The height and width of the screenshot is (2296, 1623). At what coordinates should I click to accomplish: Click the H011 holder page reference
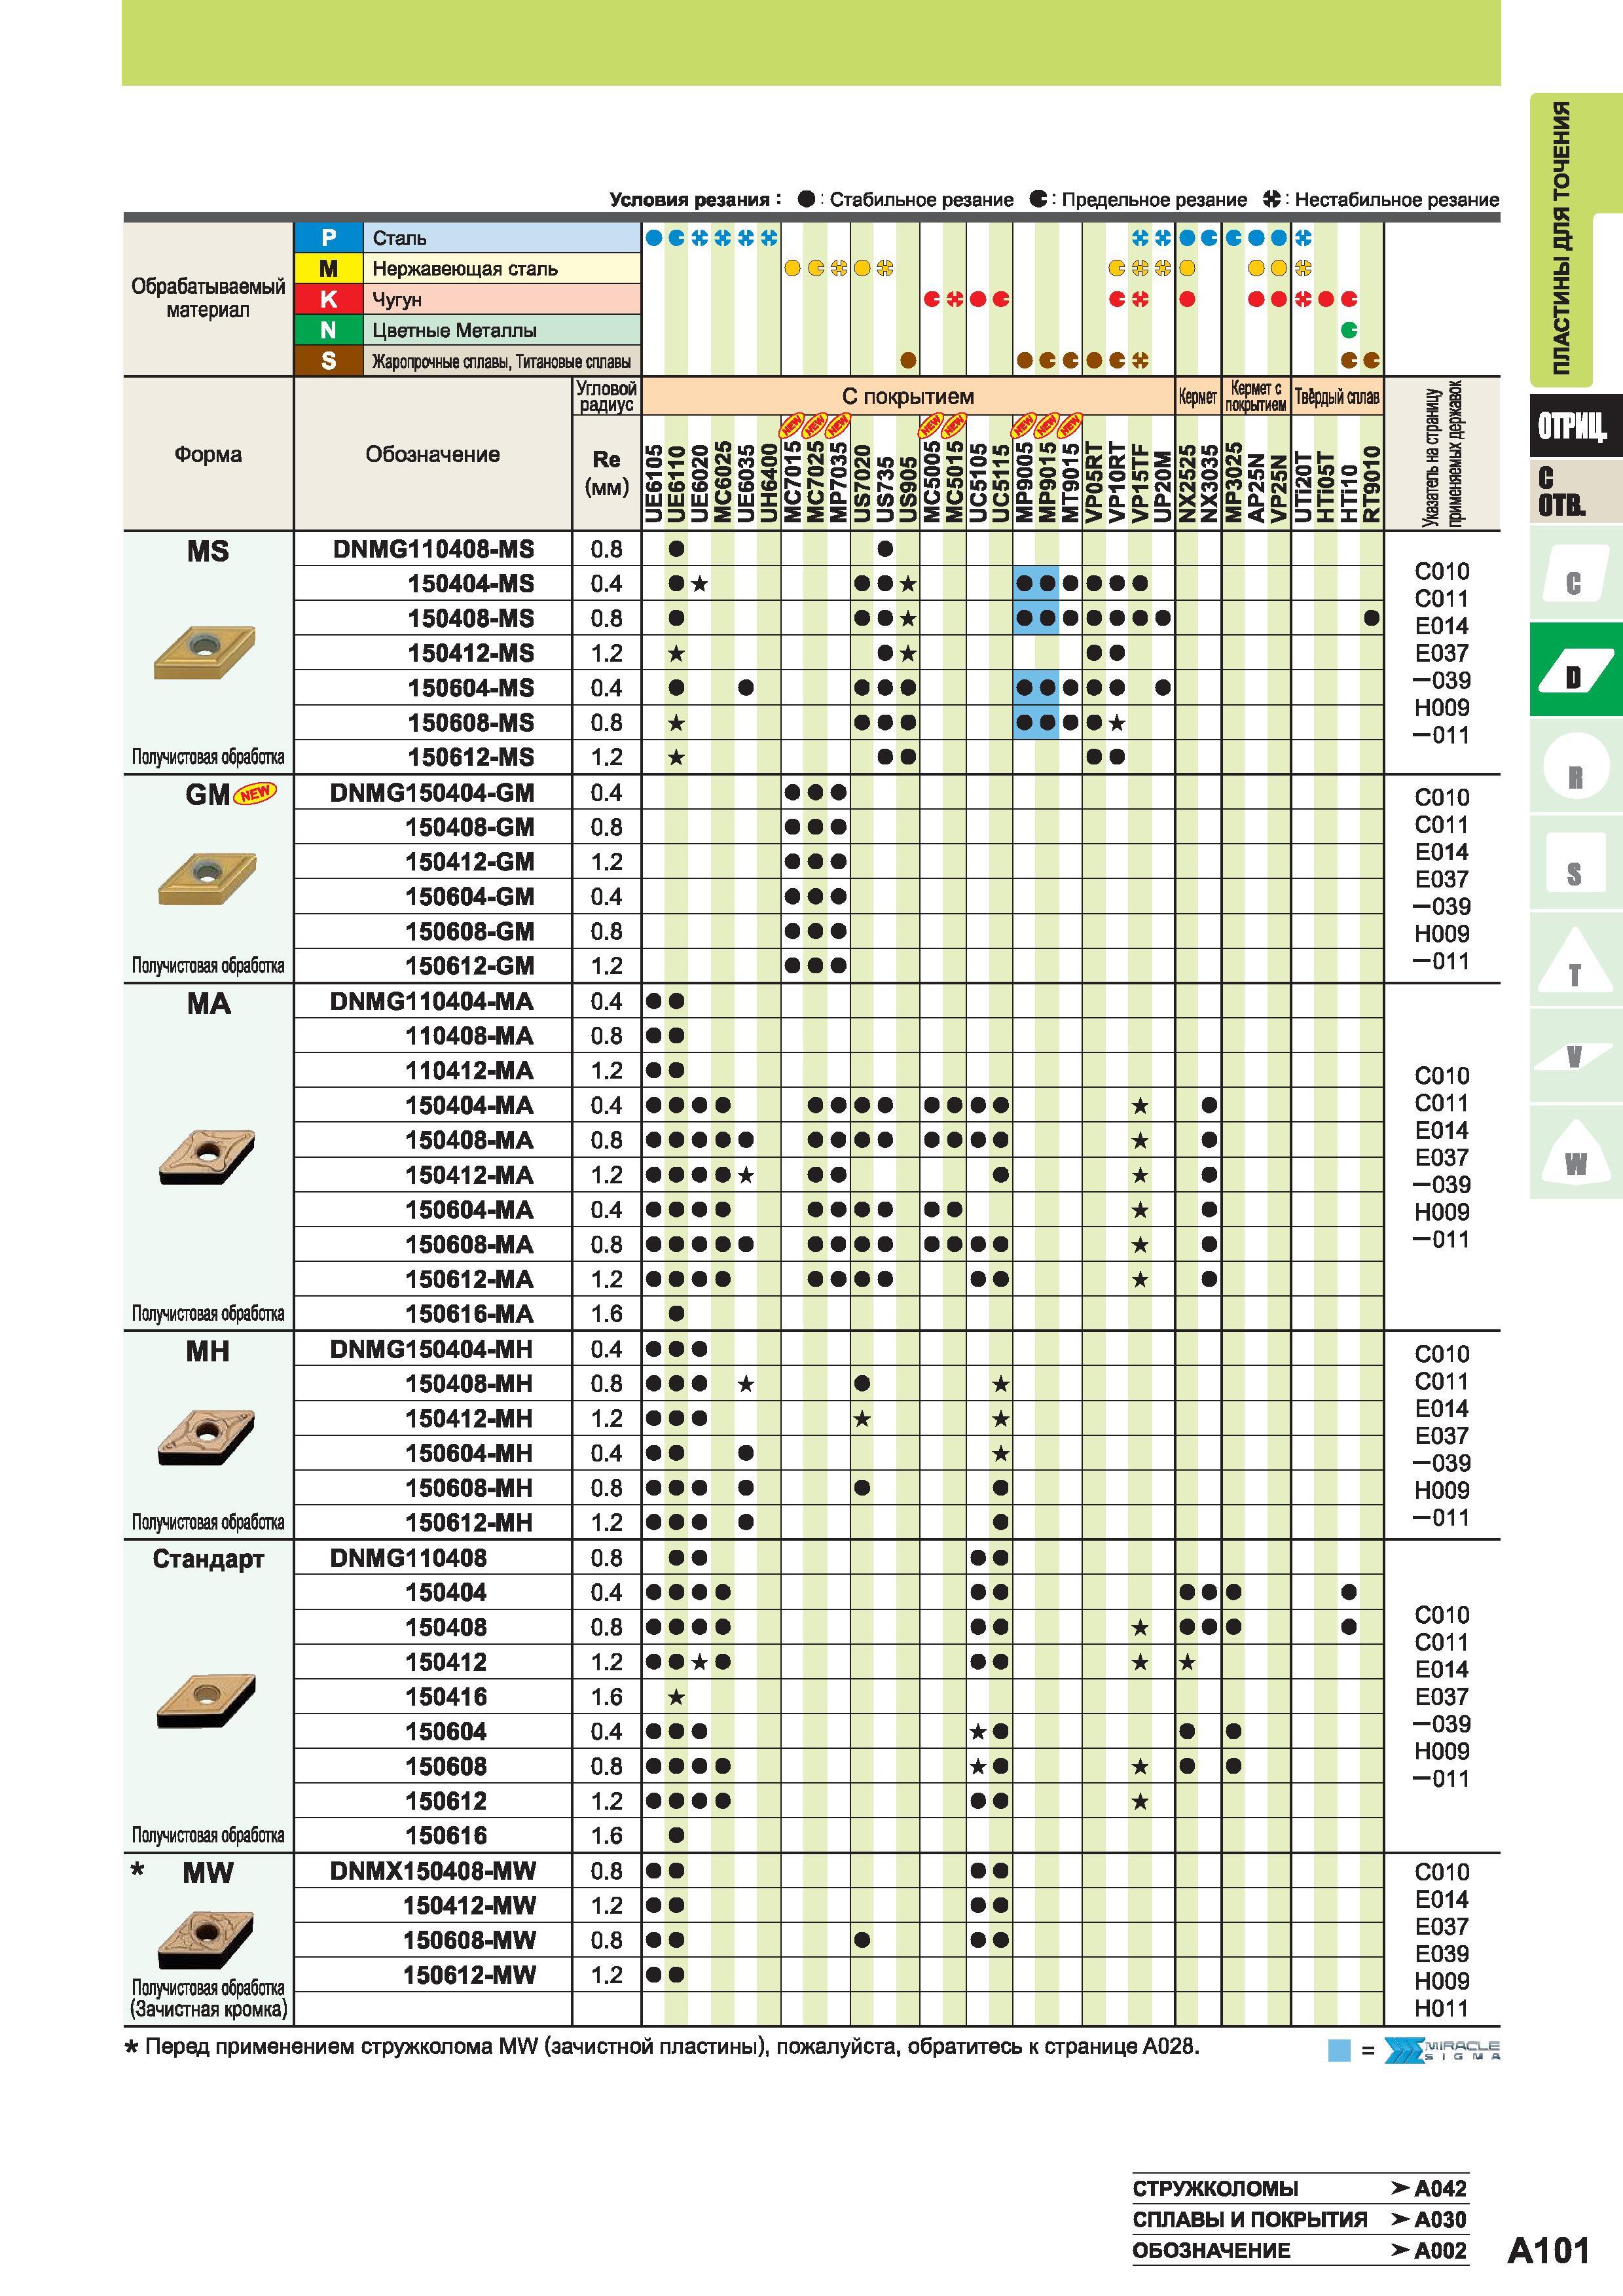pos(1441,2008)
